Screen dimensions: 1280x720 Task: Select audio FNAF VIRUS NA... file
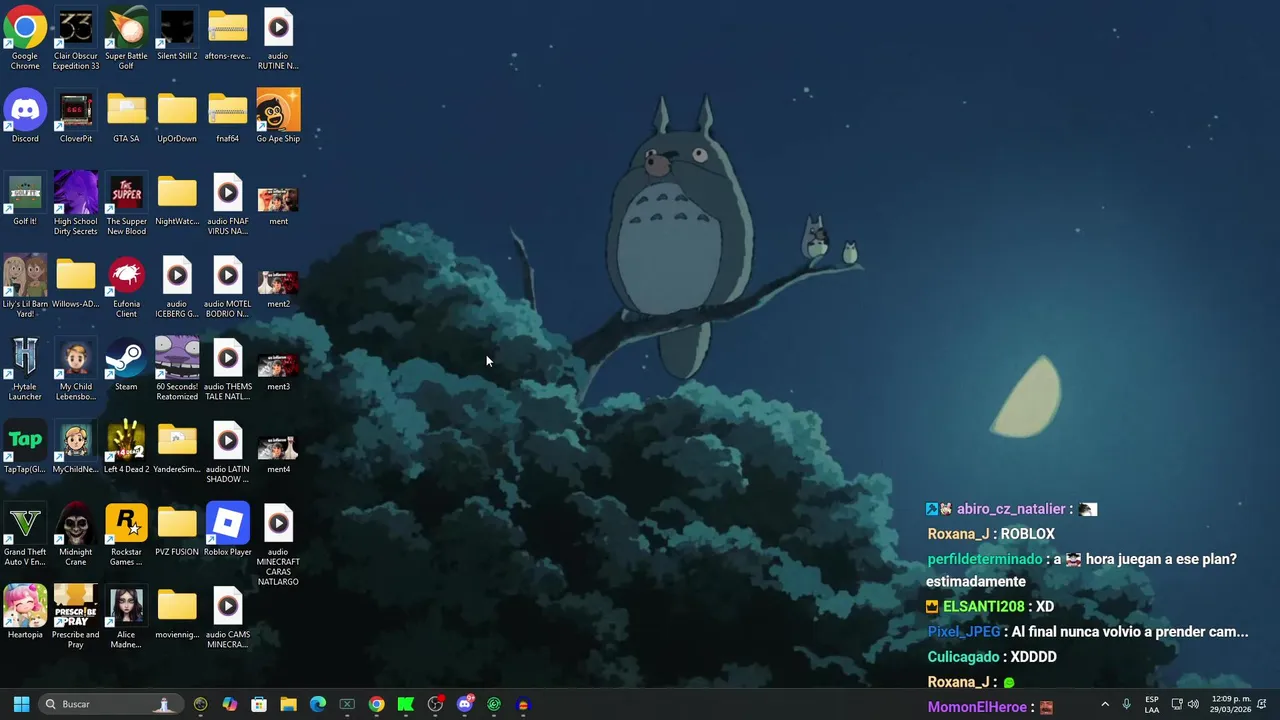pos(227,204)
